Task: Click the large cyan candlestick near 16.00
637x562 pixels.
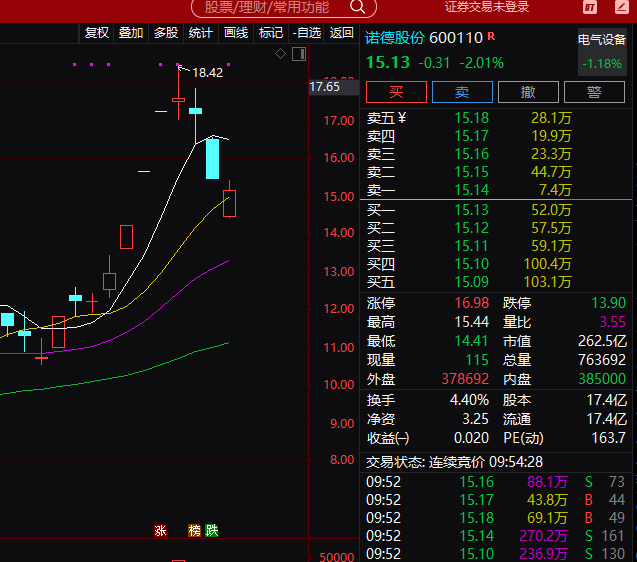Action: (212, 158)
